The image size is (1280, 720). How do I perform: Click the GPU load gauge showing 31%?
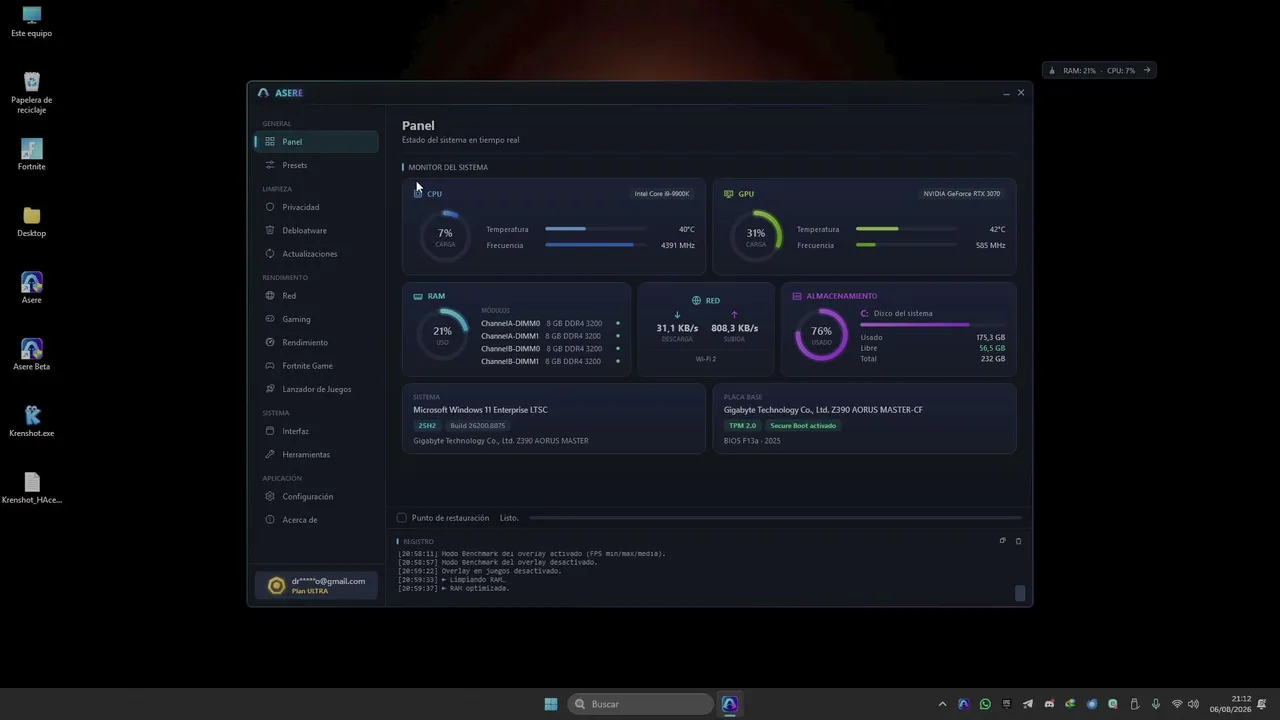(756, 236)
